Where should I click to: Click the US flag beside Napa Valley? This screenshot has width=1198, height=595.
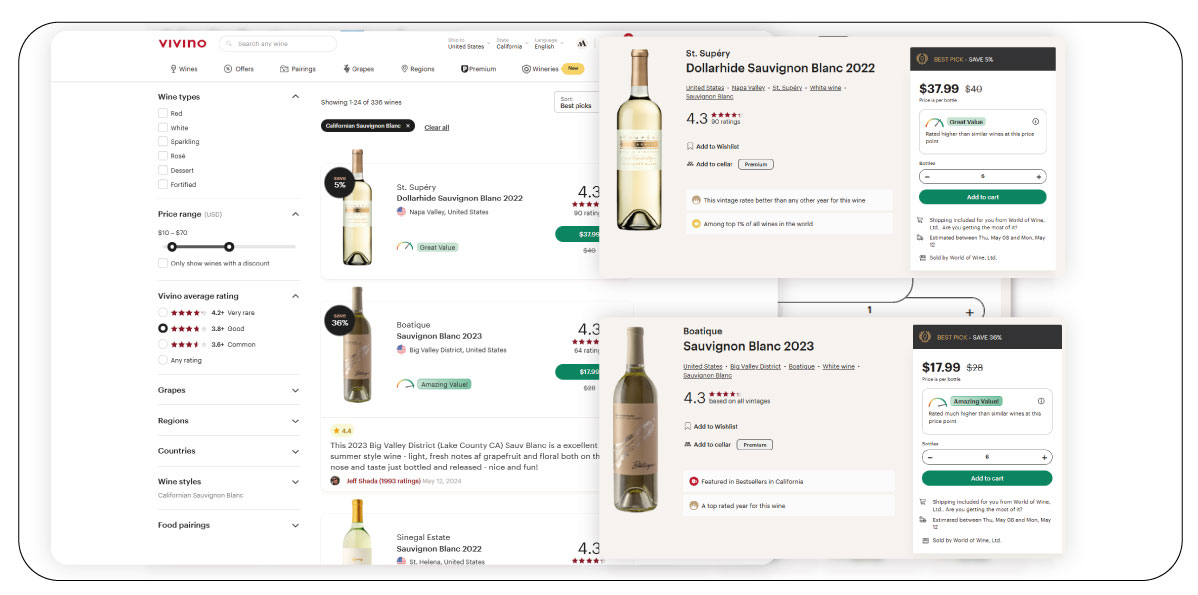(401, 212)
